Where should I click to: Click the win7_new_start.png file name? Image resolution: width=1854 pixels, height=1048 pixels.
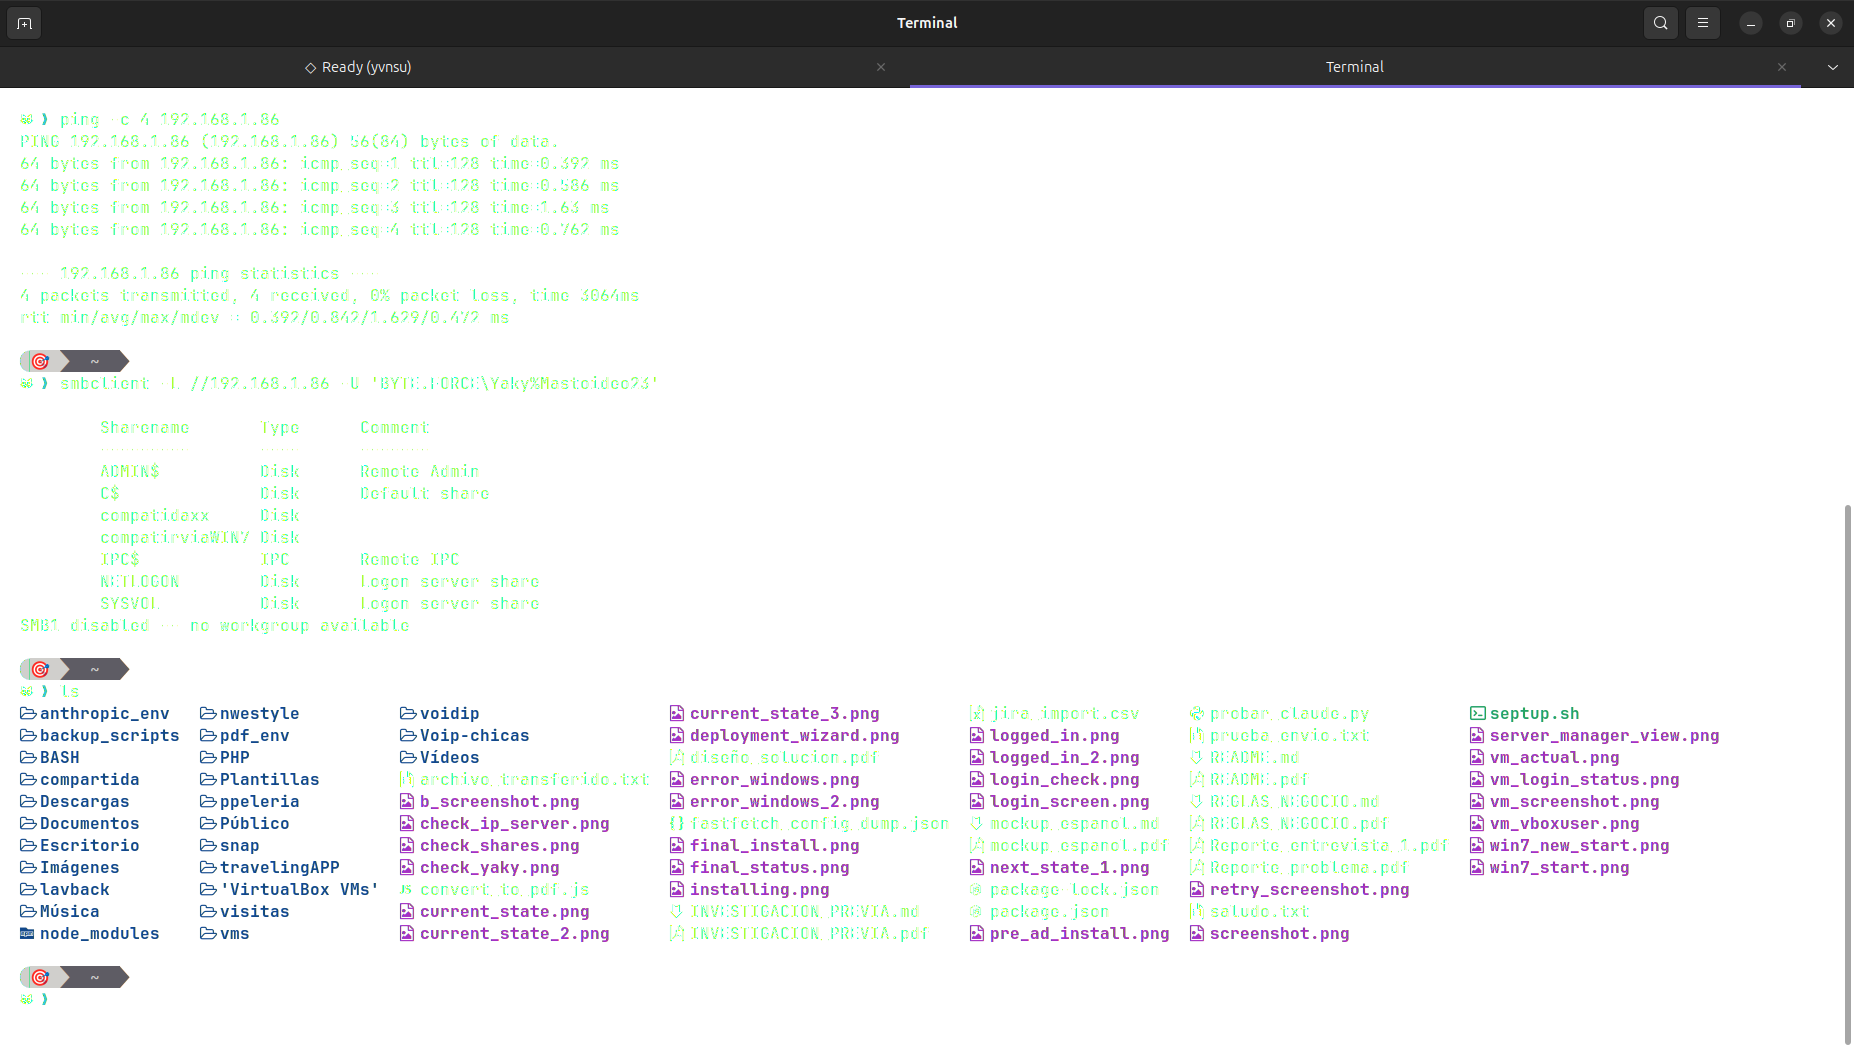click(x=1580, y=845)
